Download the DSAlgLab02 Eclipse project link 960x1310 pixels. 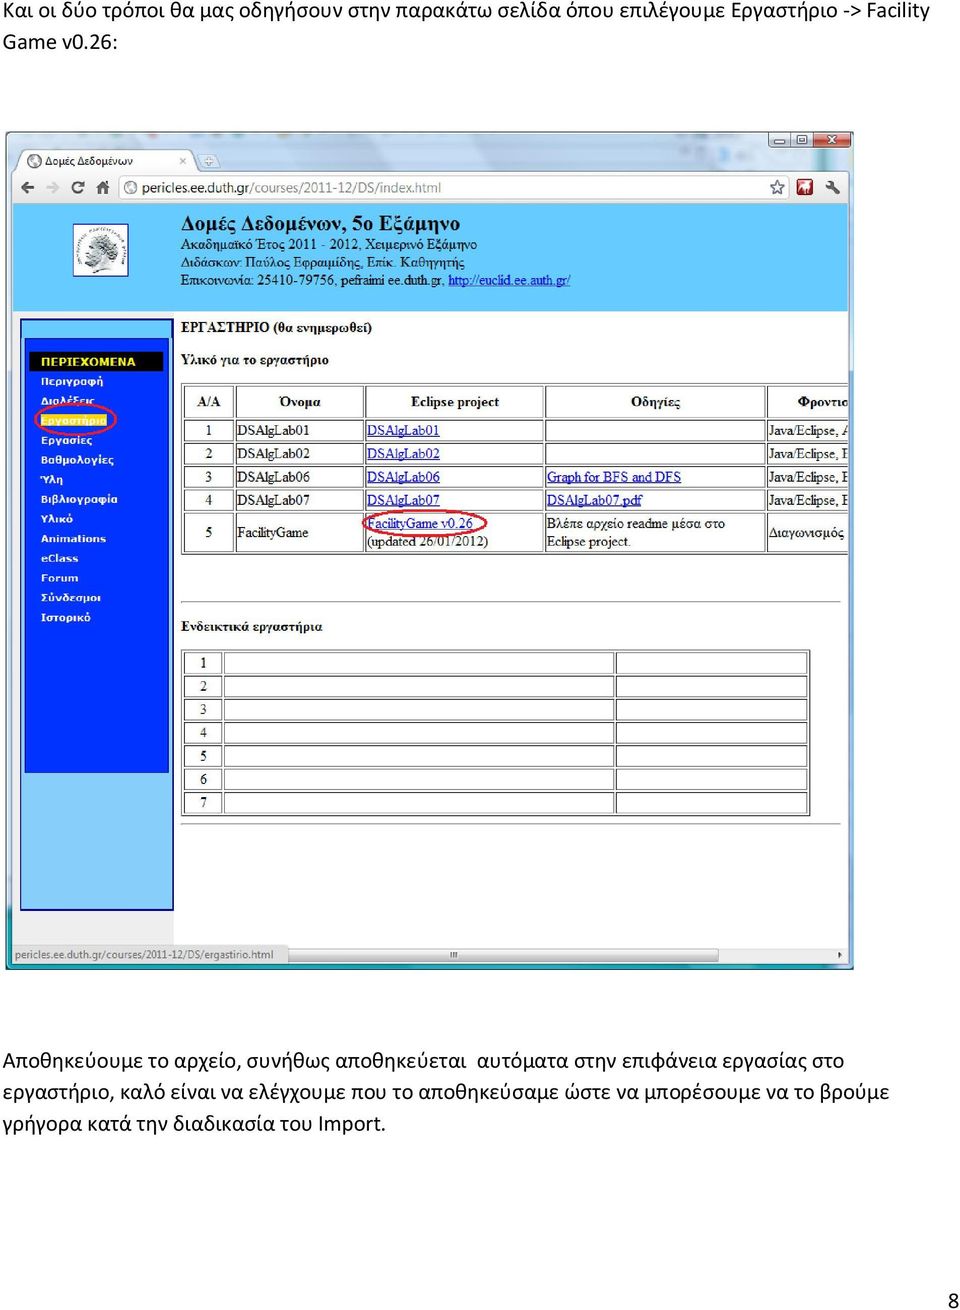403,453
